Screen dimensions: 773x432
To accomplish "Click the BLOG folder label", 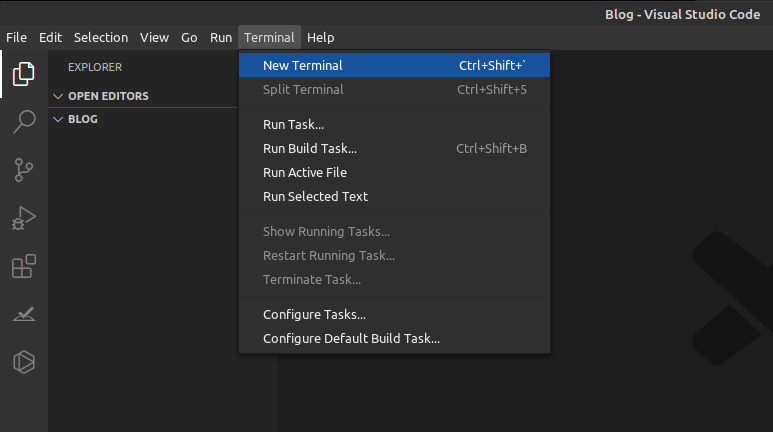I will [x=83, y=119].
